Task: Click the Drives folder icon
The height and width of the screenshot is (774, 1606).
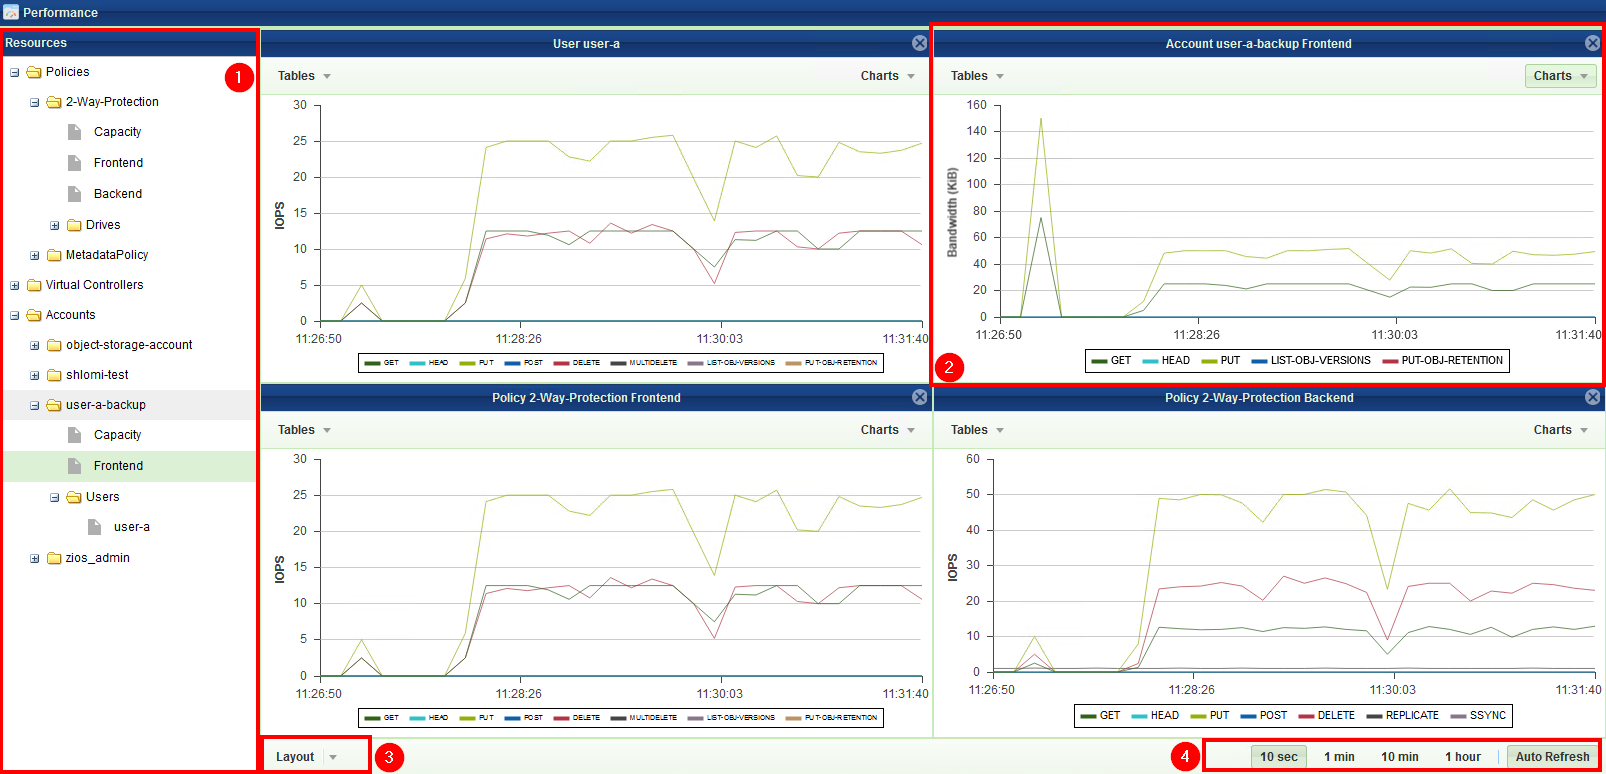Action: 74,225
